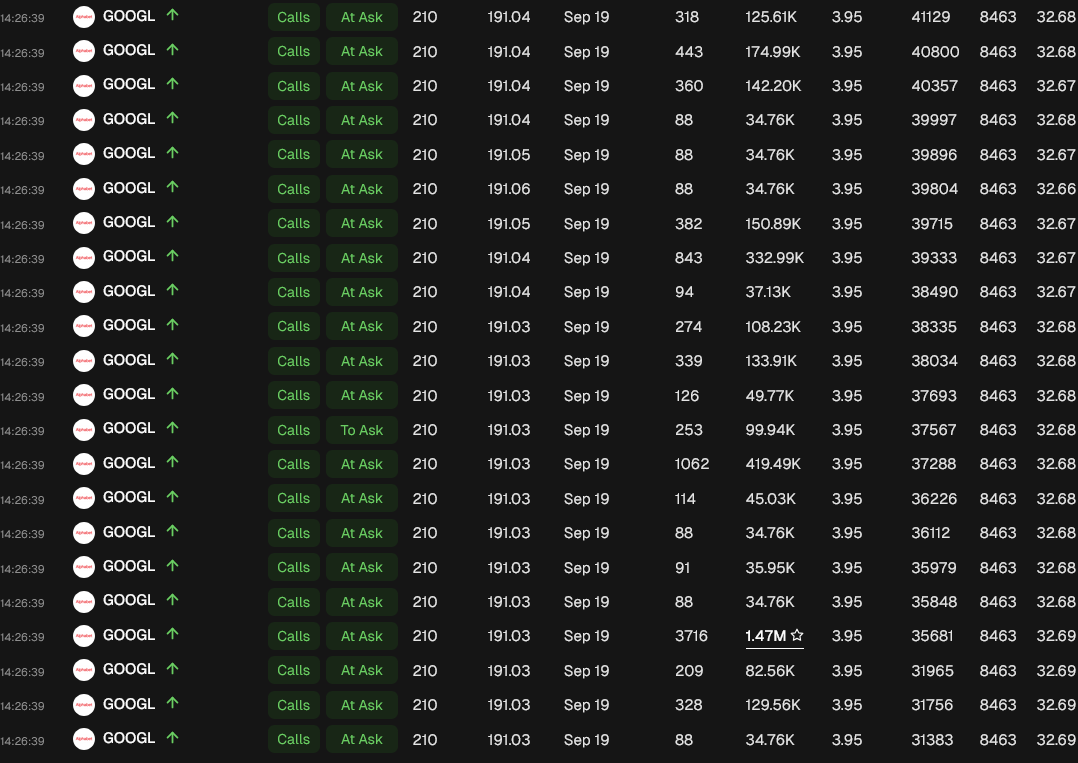This screenshot has width=1078, height=763.
Task: Click green up arrow in the 35848 volume row
Action: point(173,599)
